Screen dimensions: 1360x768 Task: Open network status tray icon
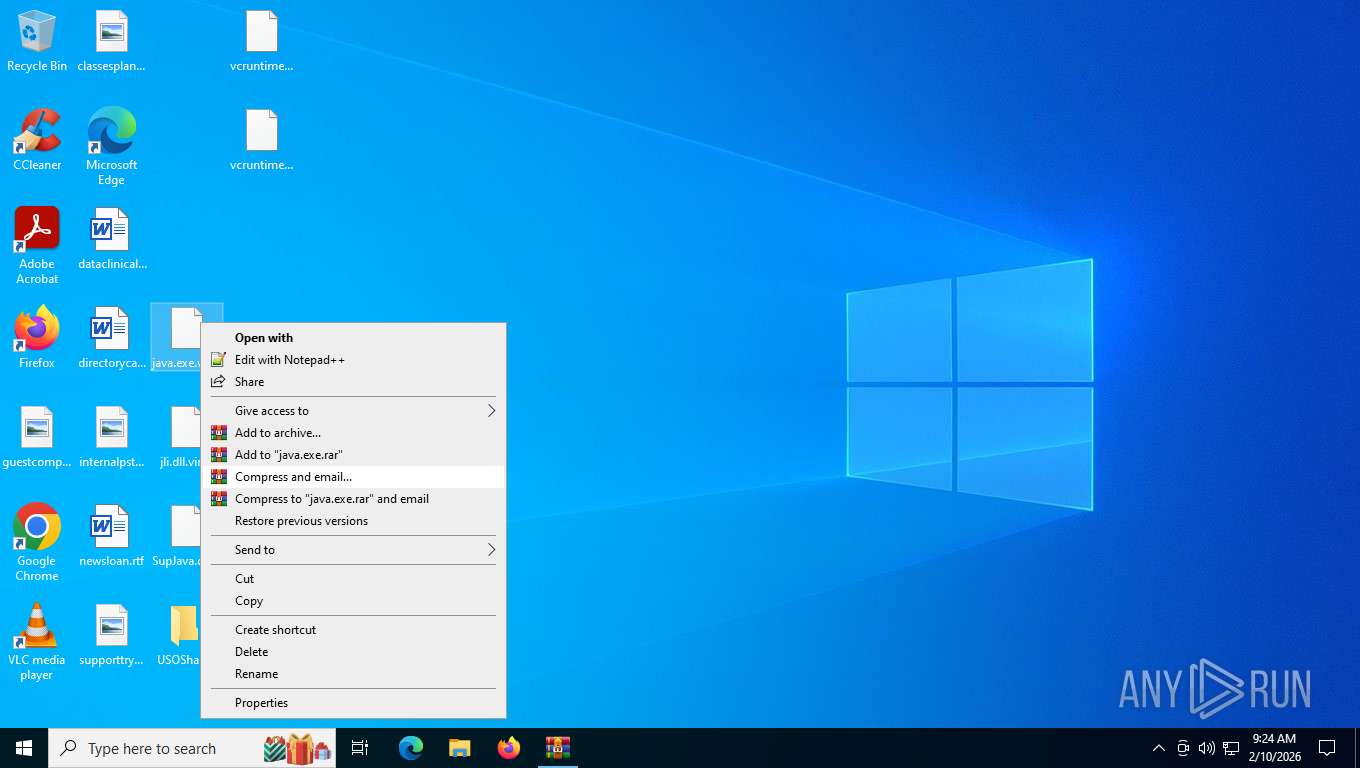[1231, 748]
